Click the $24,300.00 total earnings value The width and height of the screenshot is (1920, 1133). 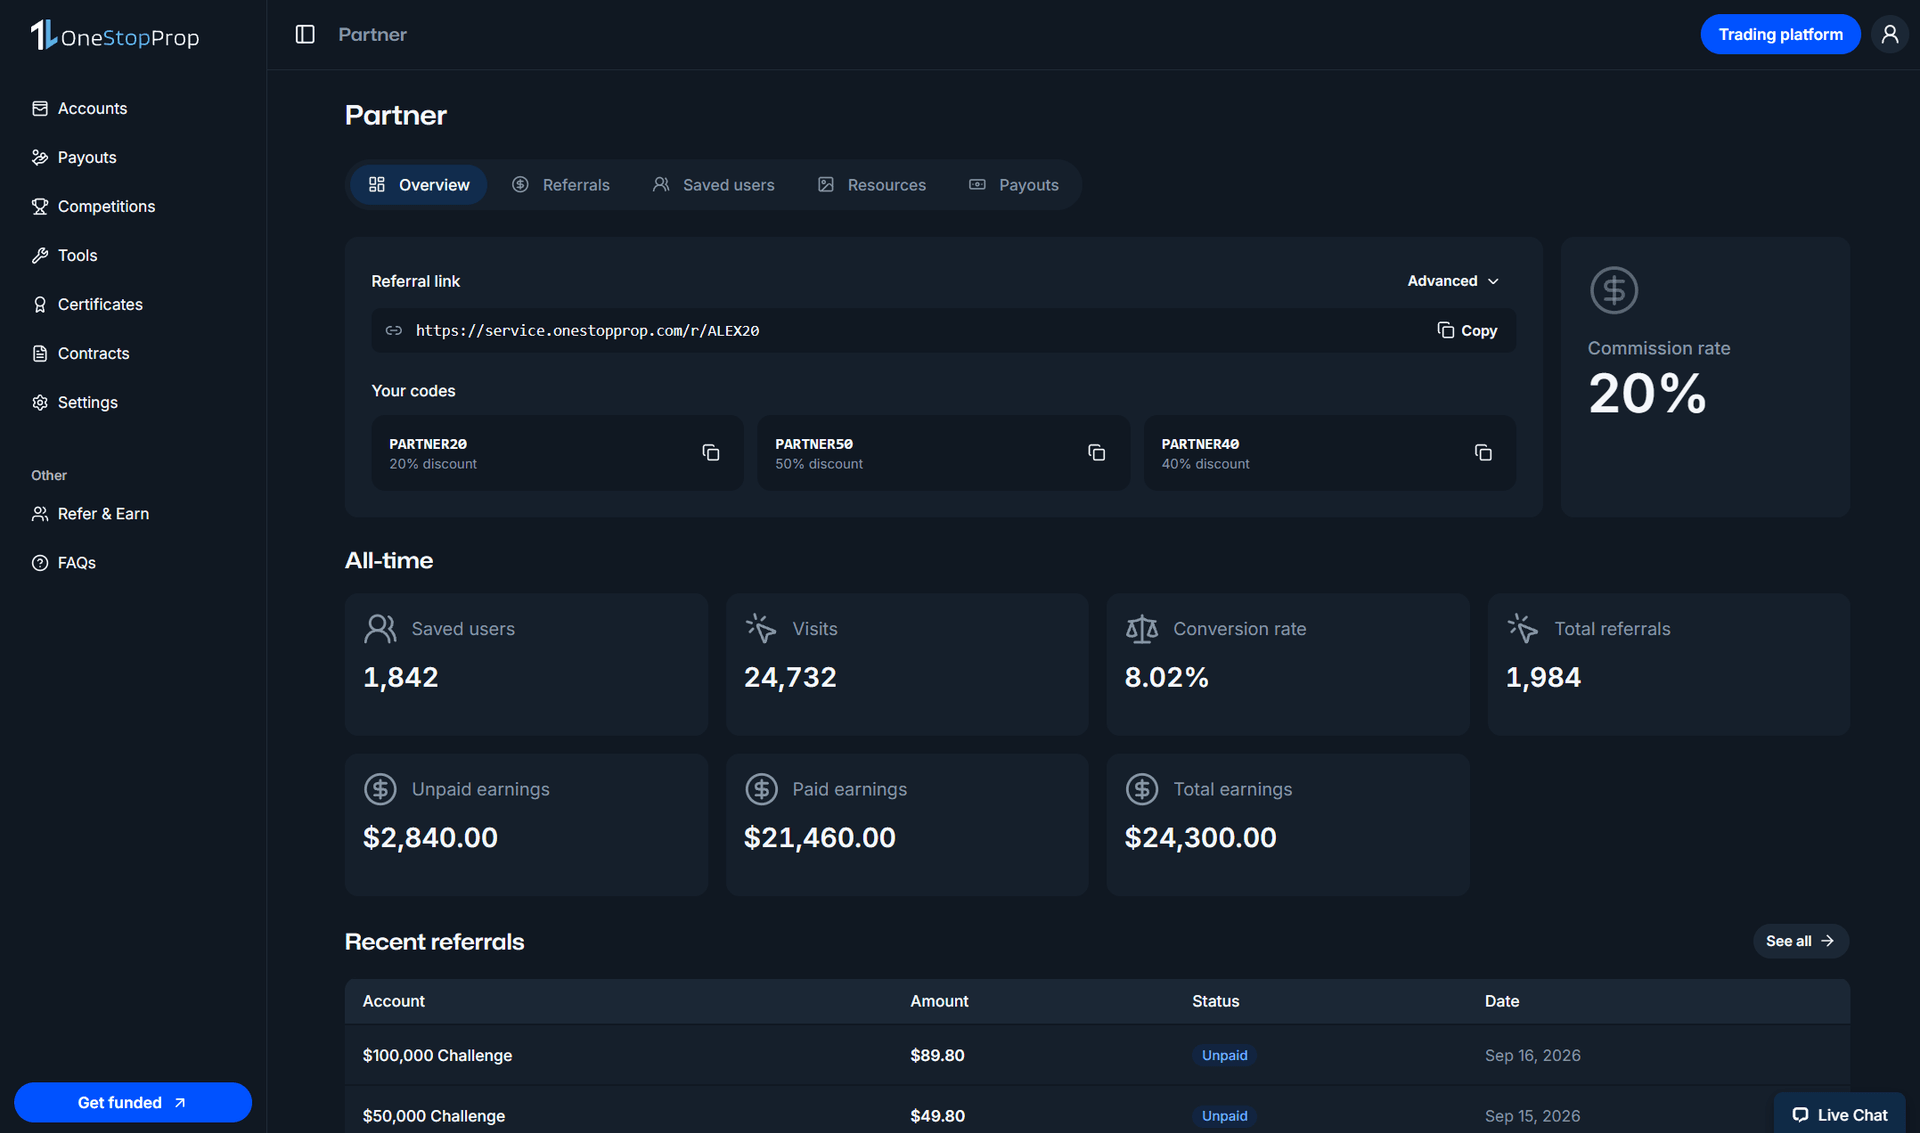coord(1200,838)
